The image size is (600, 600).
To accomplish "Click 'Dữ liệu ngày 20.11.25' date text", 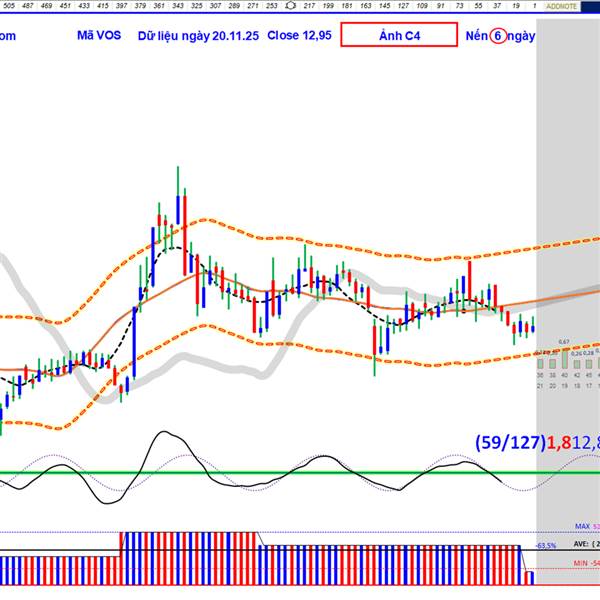I will point(198,36).
